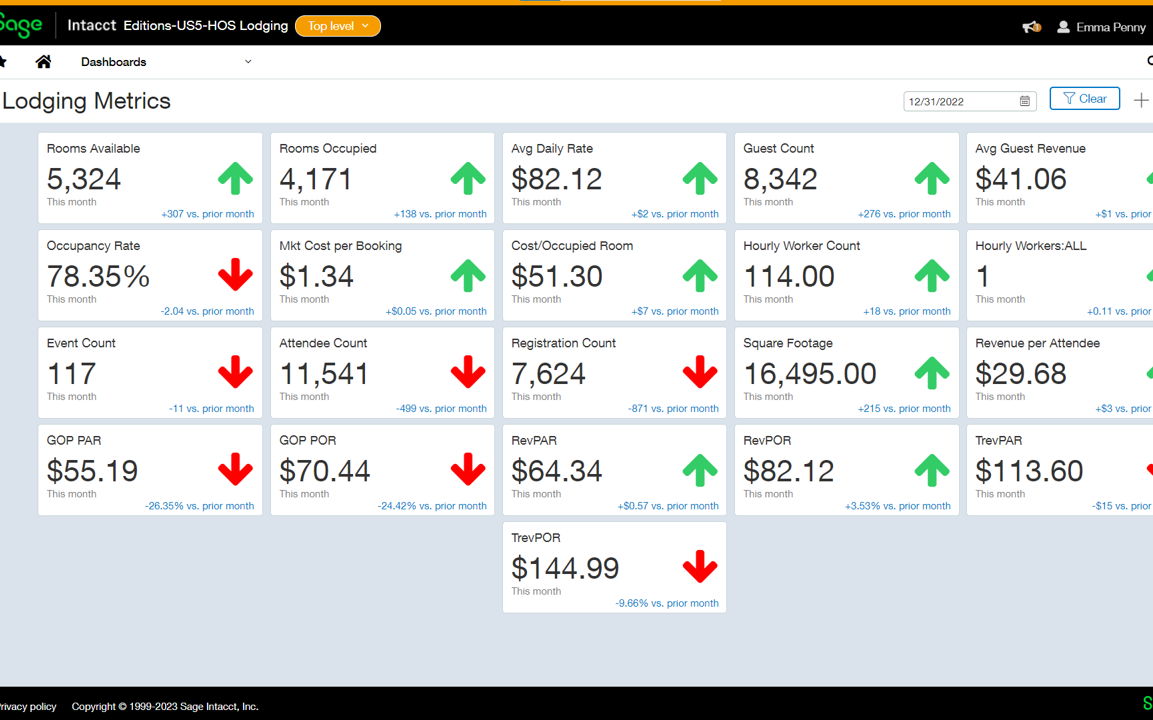1153x720 pixels.
Task: Click '-871 vs. prior month' on Registration Count
Action: click(x=673, y=409)
